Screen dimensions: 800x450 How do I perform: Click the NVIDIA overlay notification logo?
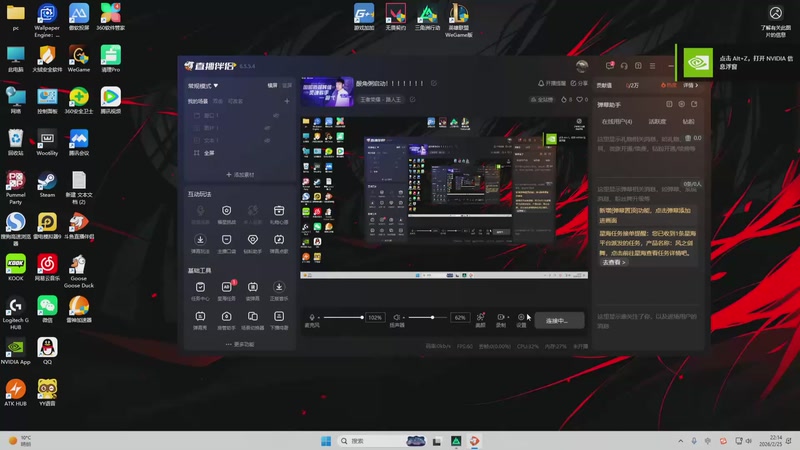(x=697, y=62)
